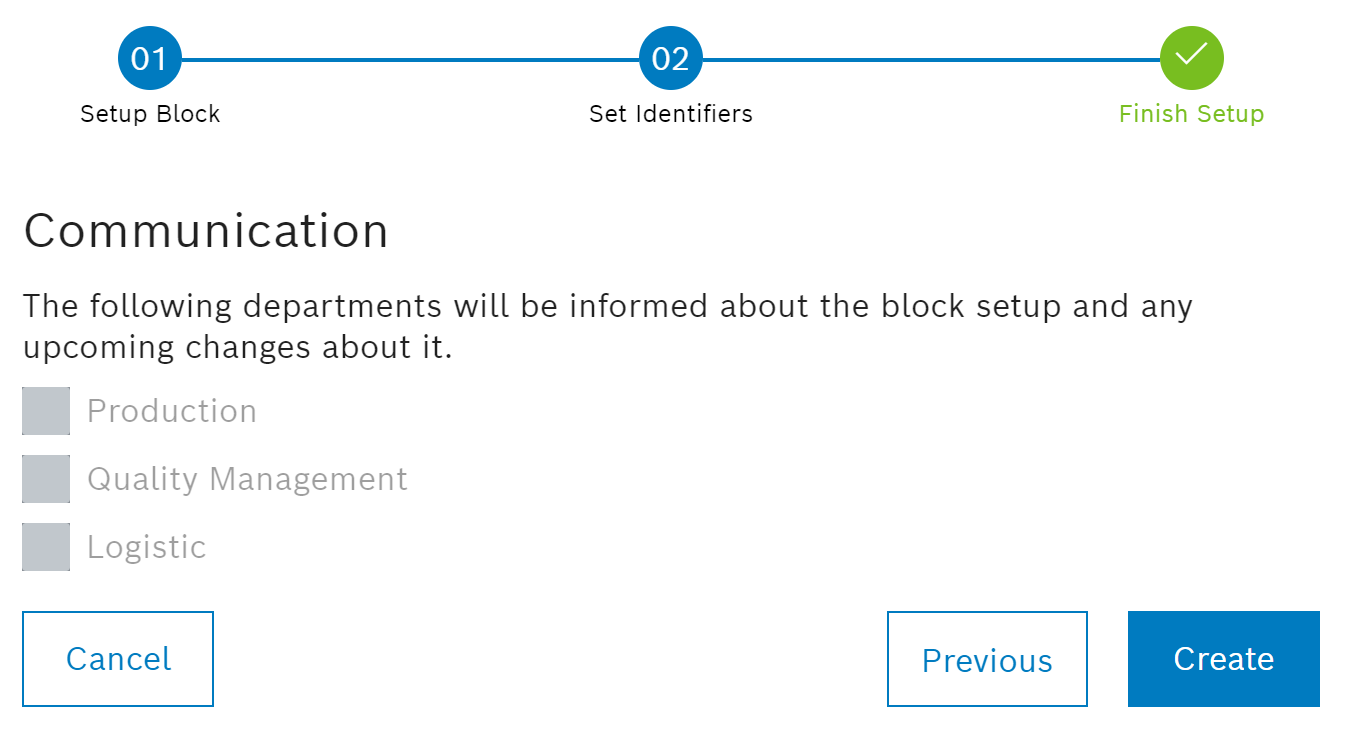Viewport: 1345px width, 732px height.
Task: Click progress line between 02 and Finish
Action: (x=930, y=59)
